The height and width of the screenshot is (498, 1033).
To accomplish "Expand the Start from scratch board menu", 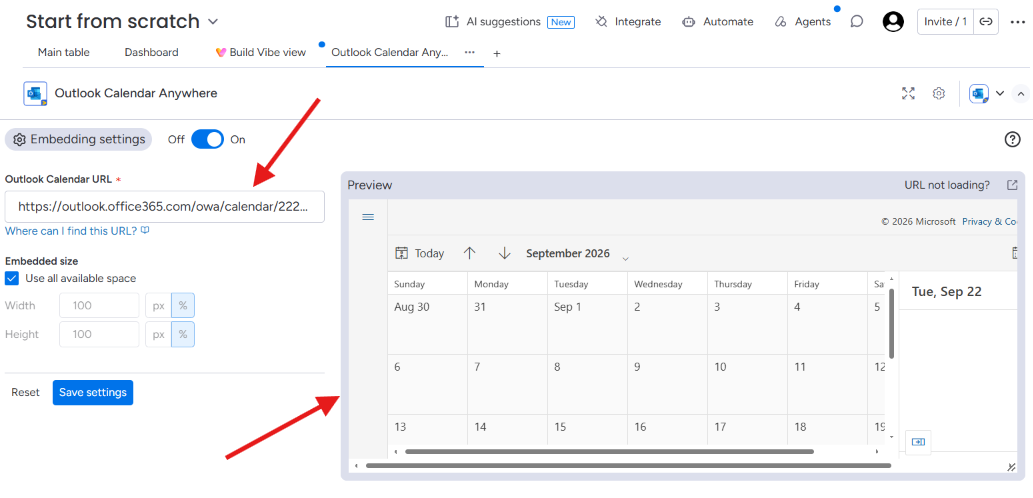I will click(x=213, y=22).
